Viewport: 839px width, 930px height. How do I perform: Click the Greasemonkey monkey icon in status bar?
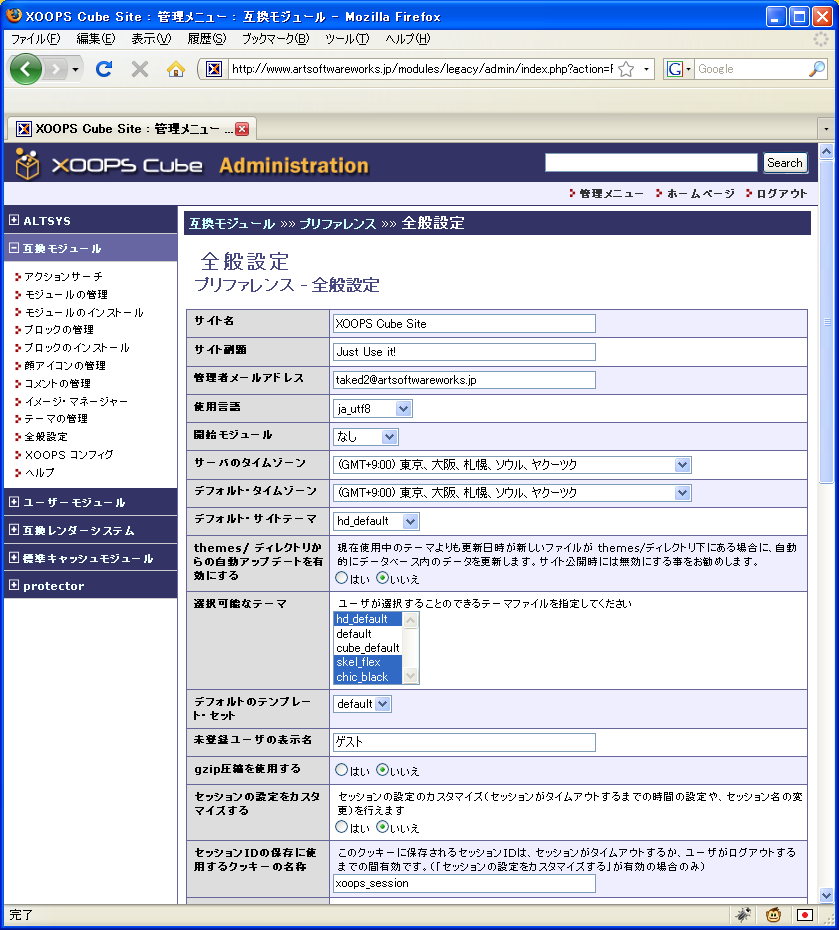click(x=773, y=915)
